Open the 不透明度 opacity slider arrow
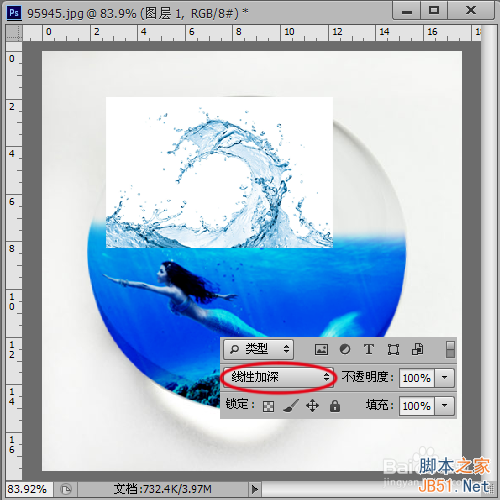 coord(444,378)
